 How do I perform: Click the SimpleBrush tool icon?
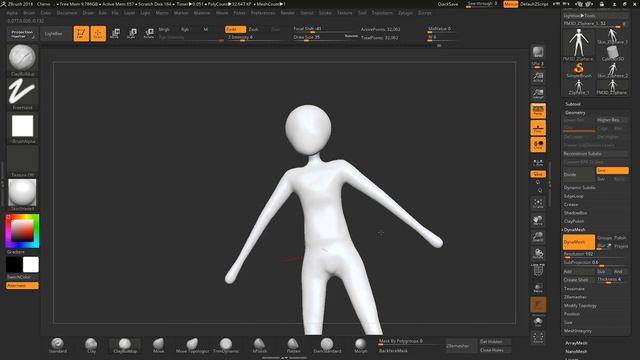tap(579, 70)
